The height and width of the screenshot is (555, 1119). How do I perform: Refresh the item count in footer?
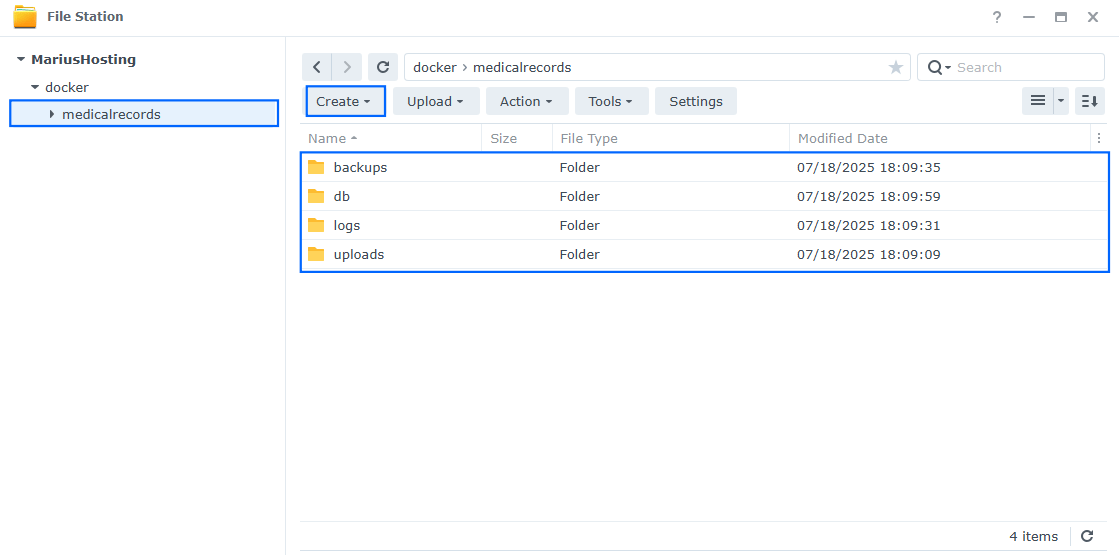click(x=1087, y=536)
